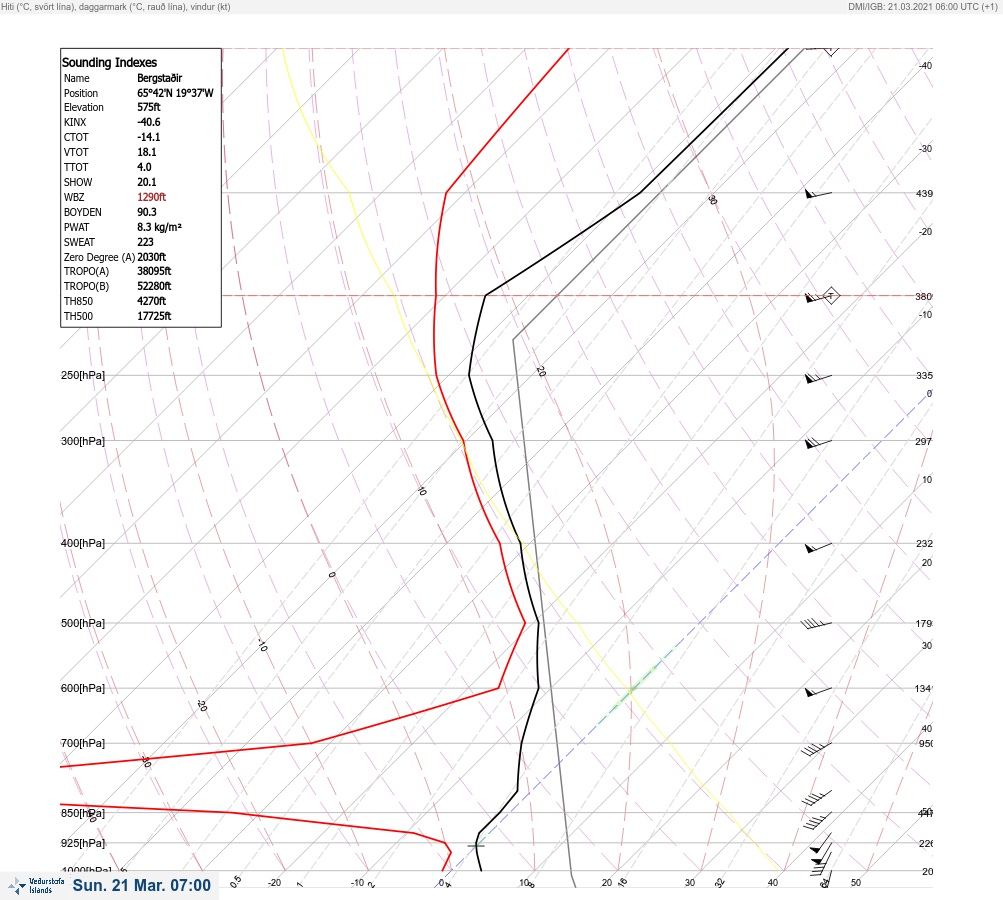Screen dimensions: 1003x900
Task: Click the Veðurstofa Íslands logo
Action: point(36,886)
